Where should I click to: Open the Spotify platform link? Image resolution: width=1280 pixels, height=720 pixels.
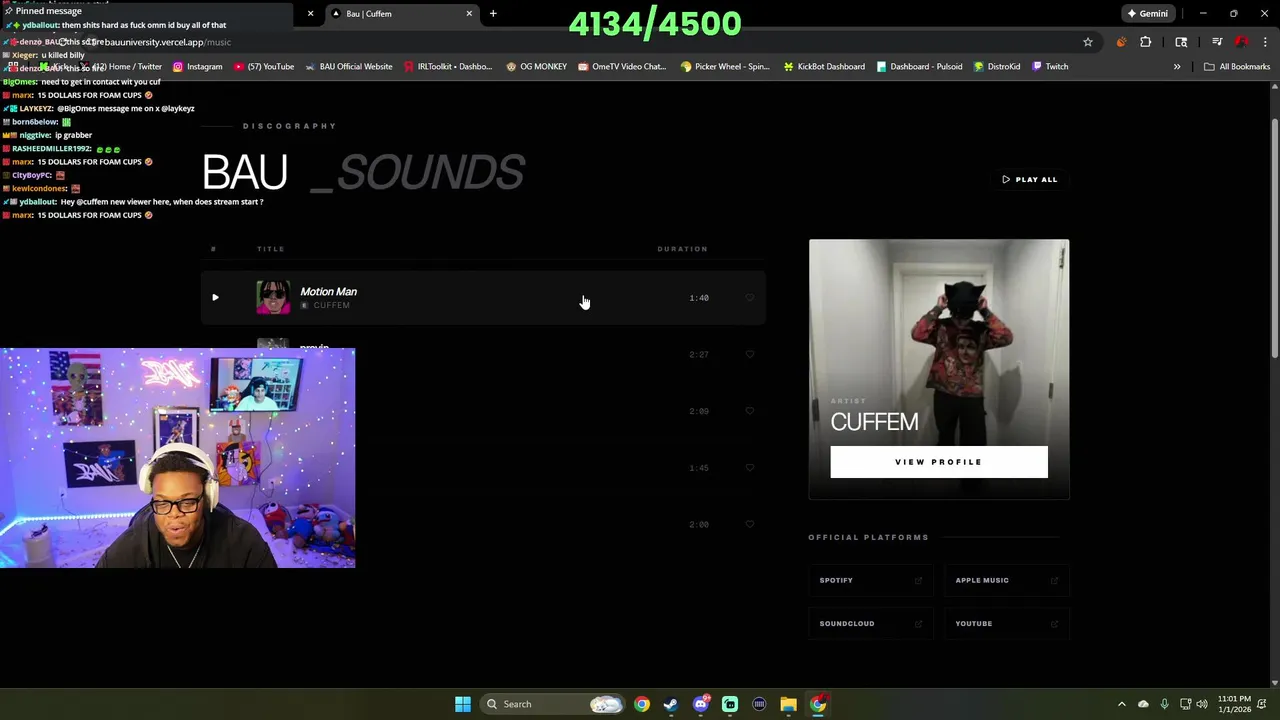(871, 580)
